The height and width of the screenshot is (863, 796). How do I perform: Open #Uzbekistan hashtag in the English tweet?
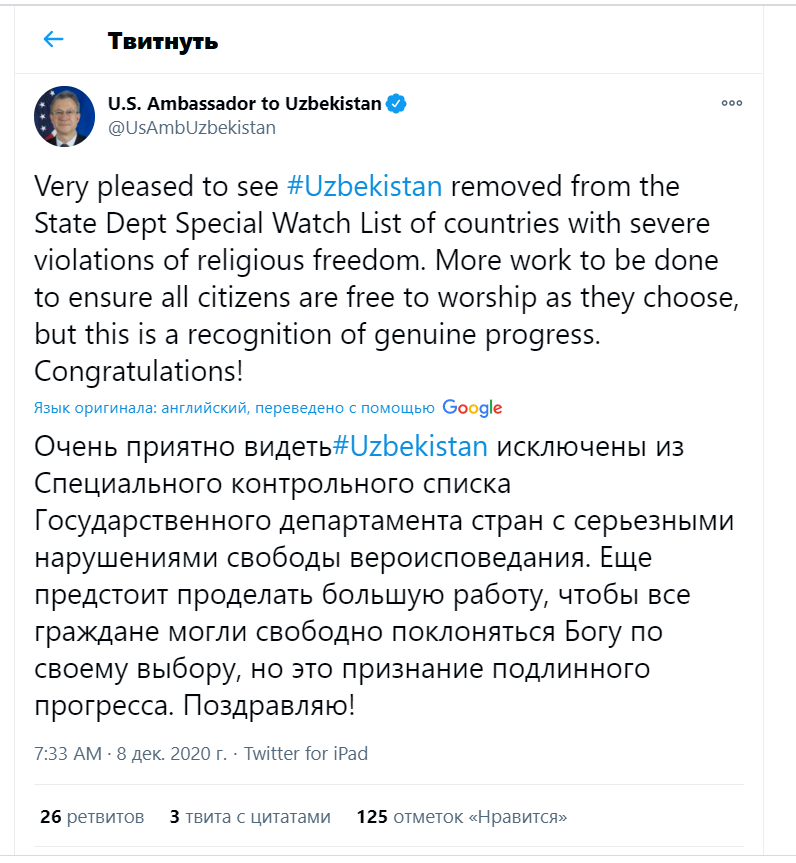[363, 187]
